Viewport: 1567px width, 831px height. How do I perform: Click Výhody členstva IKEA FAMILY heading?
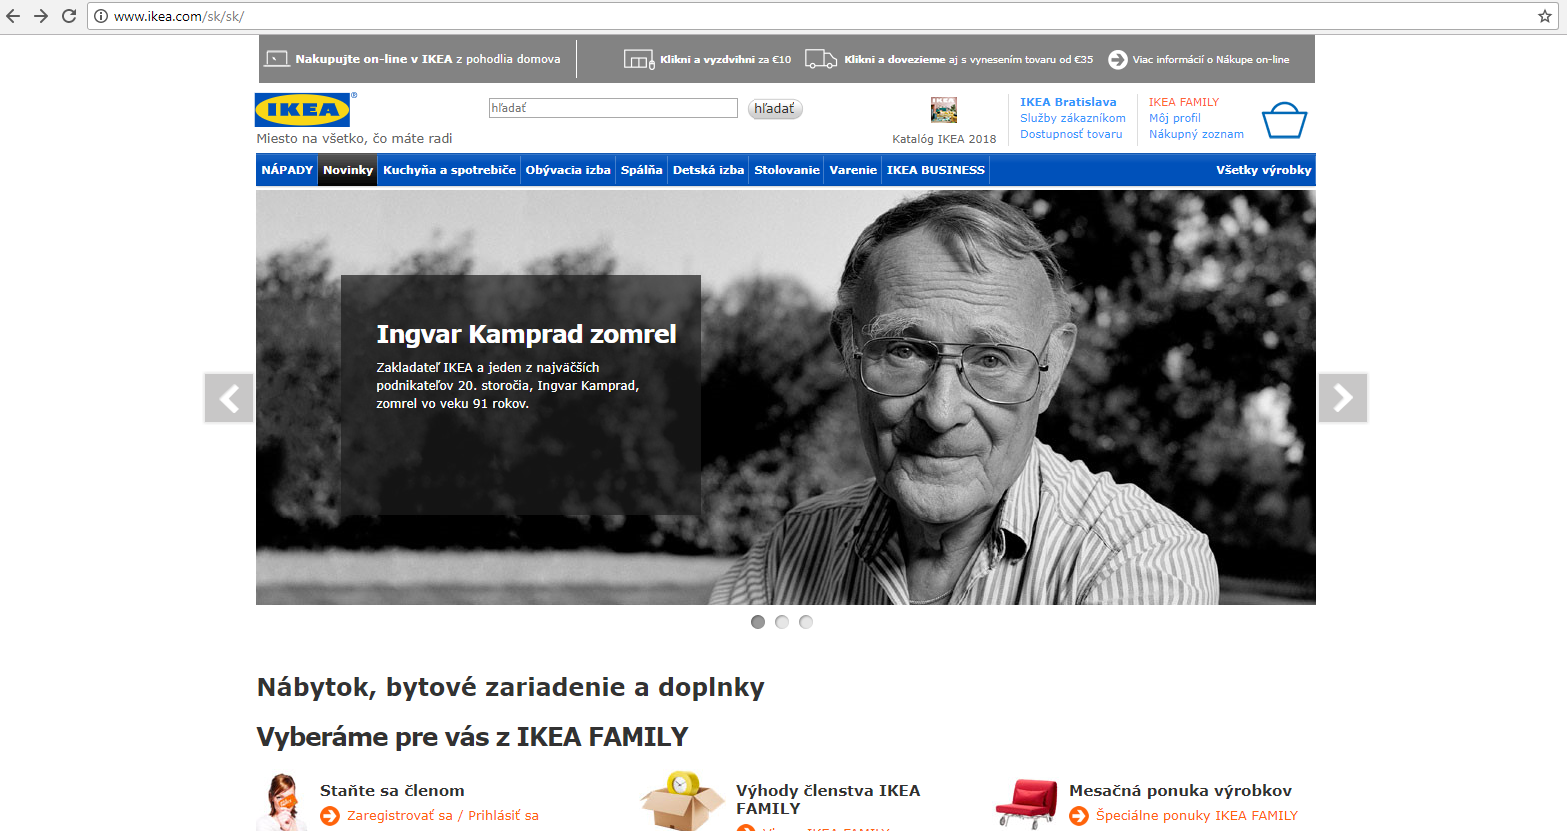click(x=828, y=799)
